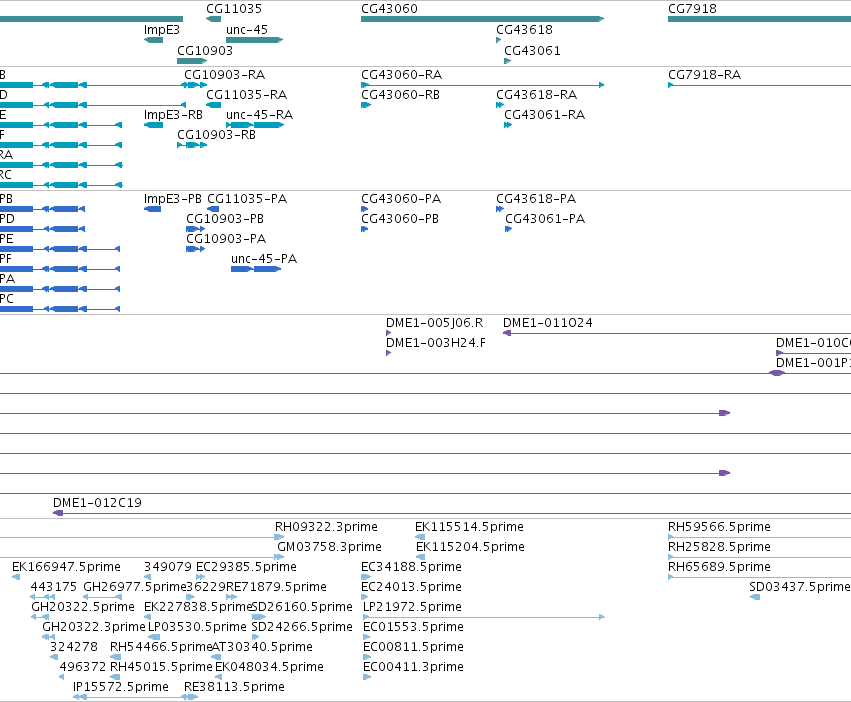Screen dimensions: 851x702
Task: Click EST LP21972.5prime label
Action: pyautogui.click(x=412, y=607)
